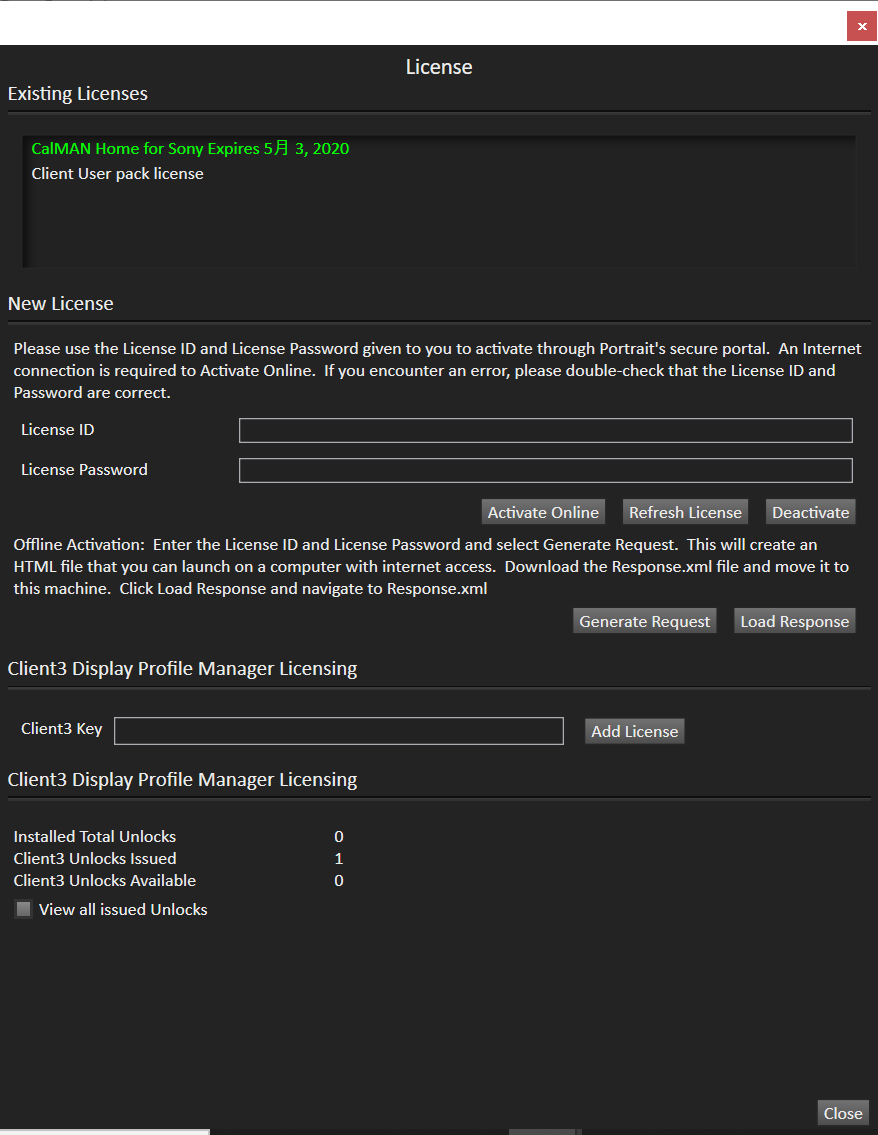Click the License Password label
Screen dimensions: 878x1135
pyautogui.click(x=84, y=470)
